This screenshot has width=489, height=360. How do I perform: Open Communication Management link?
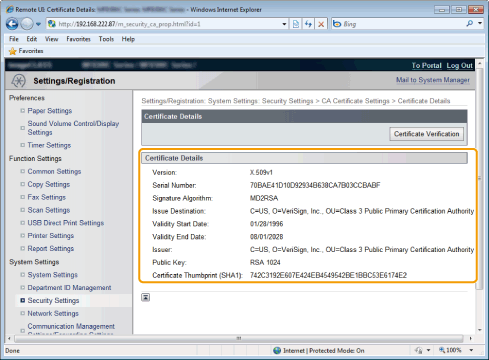(x=71, y=326)
